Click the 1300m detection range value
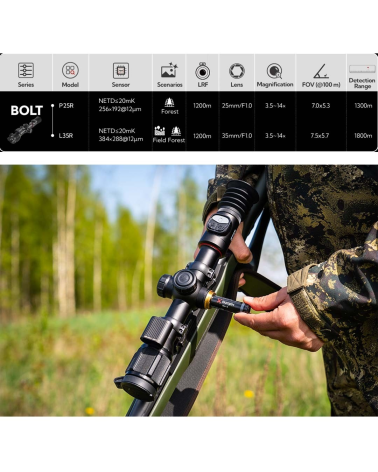 (363, 106)
